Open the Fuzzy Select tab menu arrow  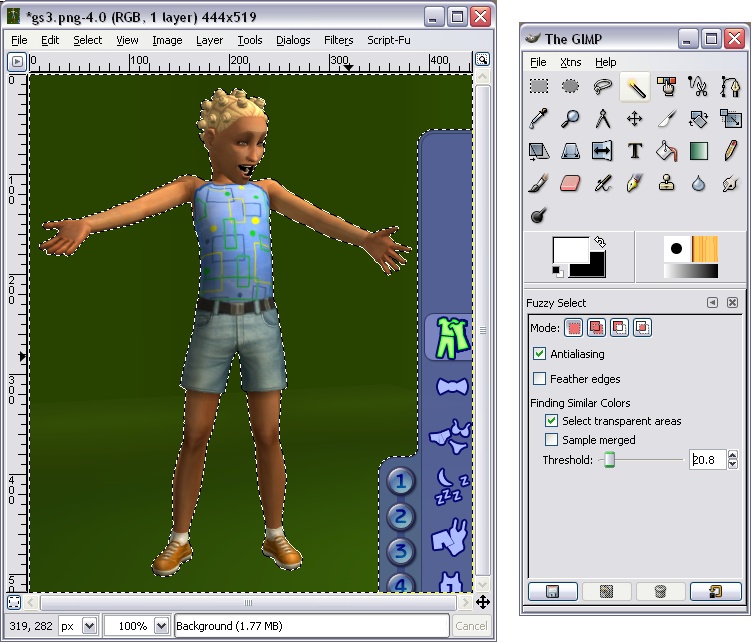point(712,303)
